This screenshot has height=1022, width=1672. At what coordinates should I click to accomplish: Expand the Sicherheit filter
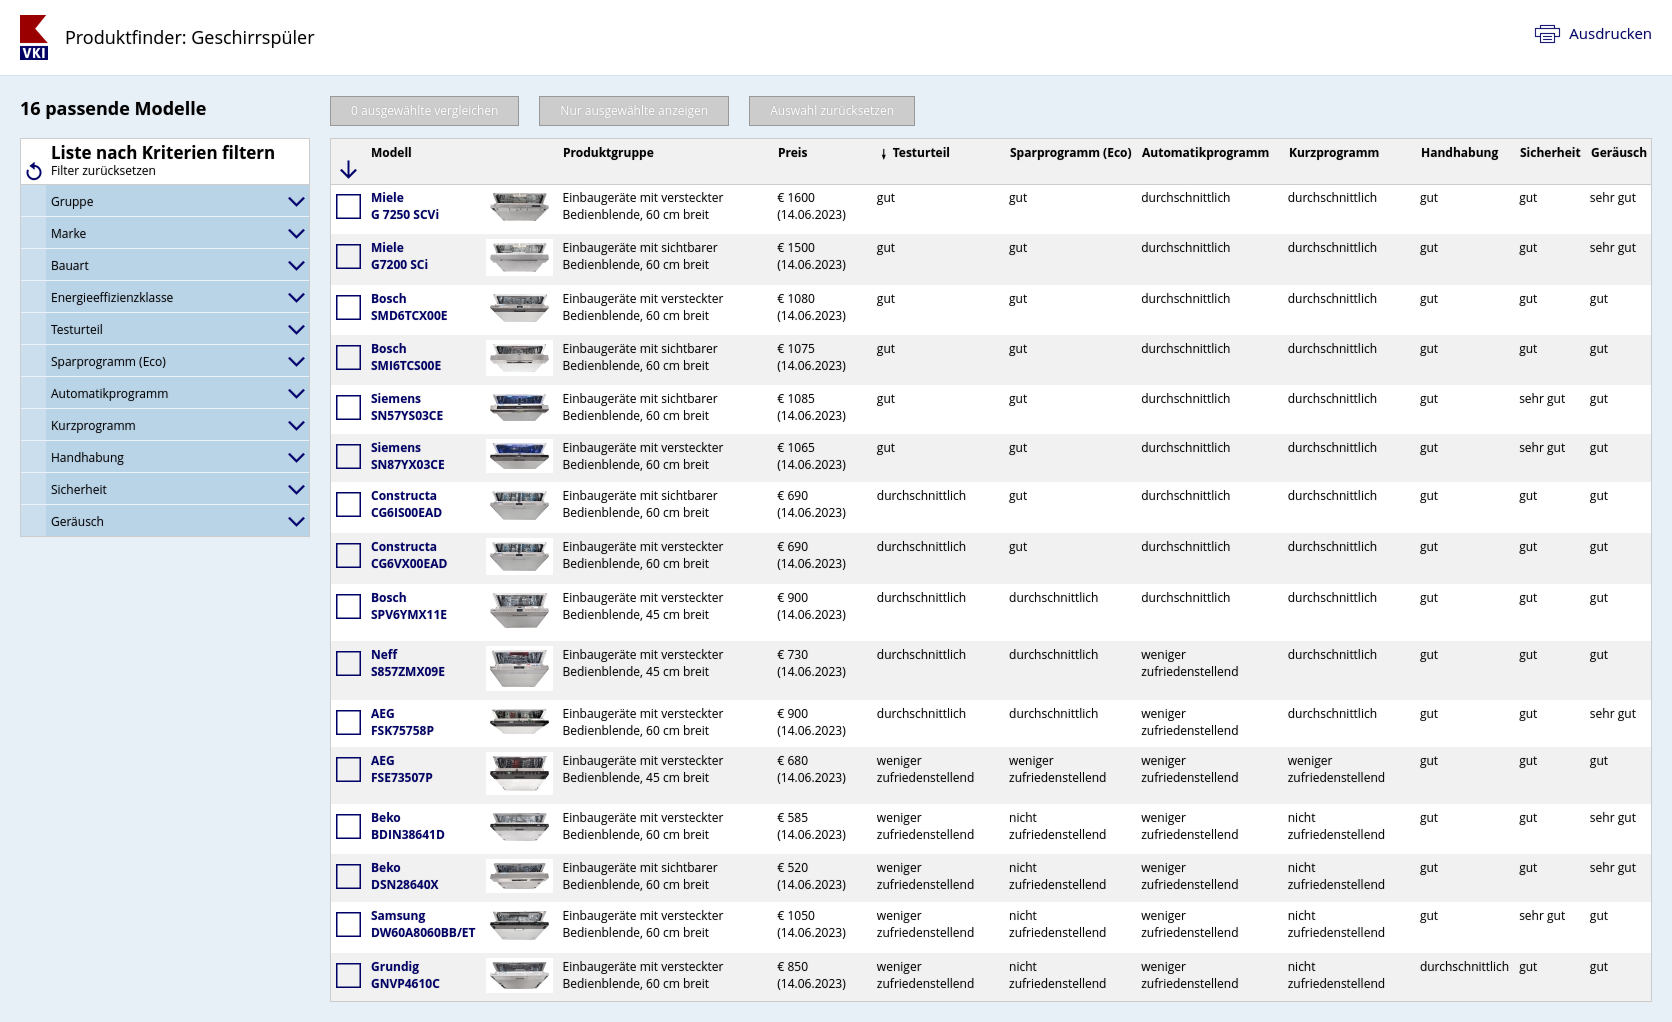165,489
